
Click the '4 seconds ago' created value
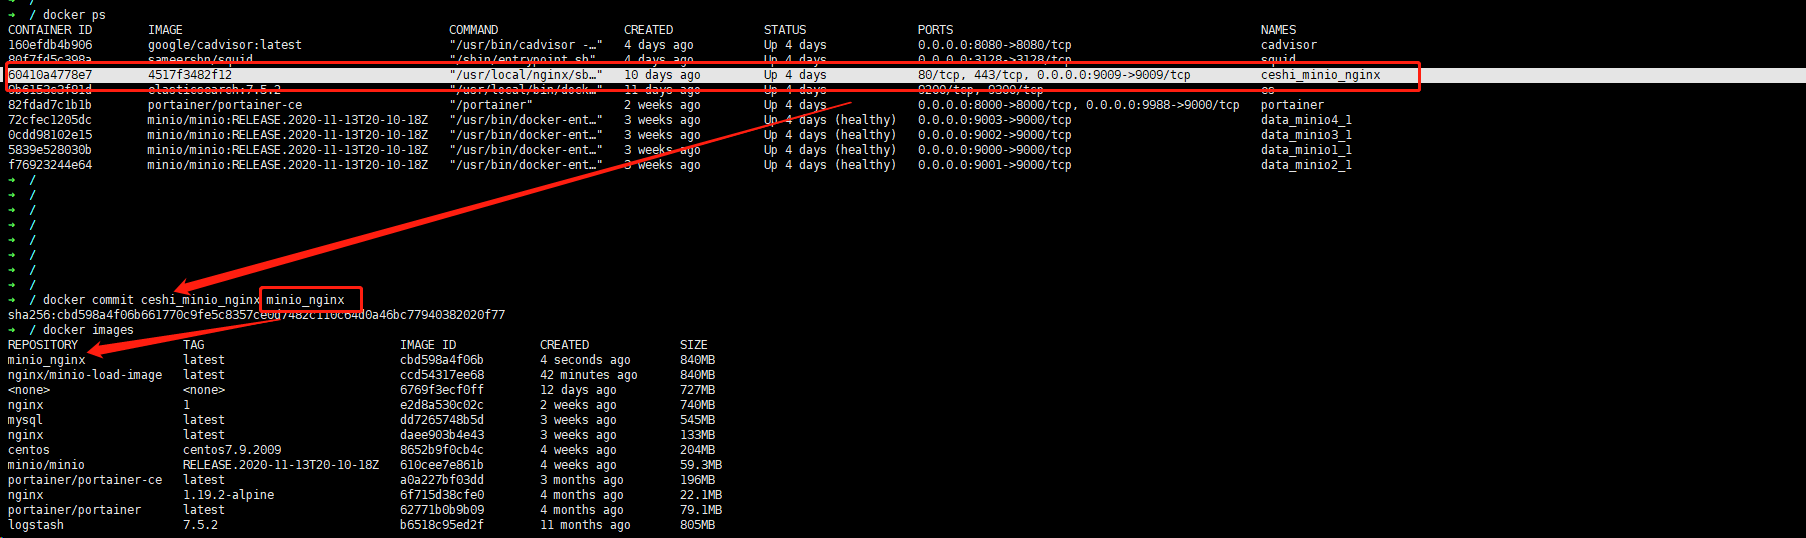[585, 360]
